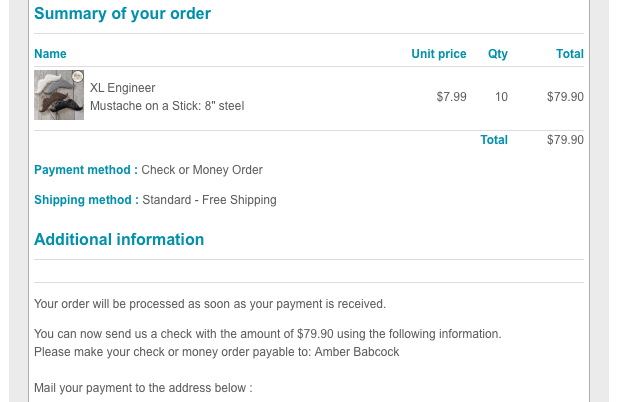Screen dimensions: 618x402
Task: Click the Shipping method label
Action: pos(86,200)
